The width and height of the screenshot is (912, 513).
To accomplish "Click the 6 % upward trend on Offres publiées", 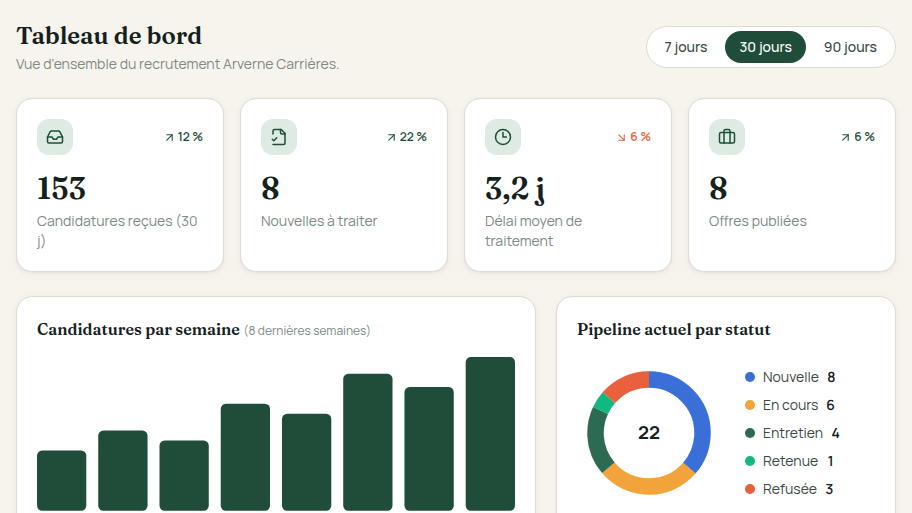I will 857,137.
